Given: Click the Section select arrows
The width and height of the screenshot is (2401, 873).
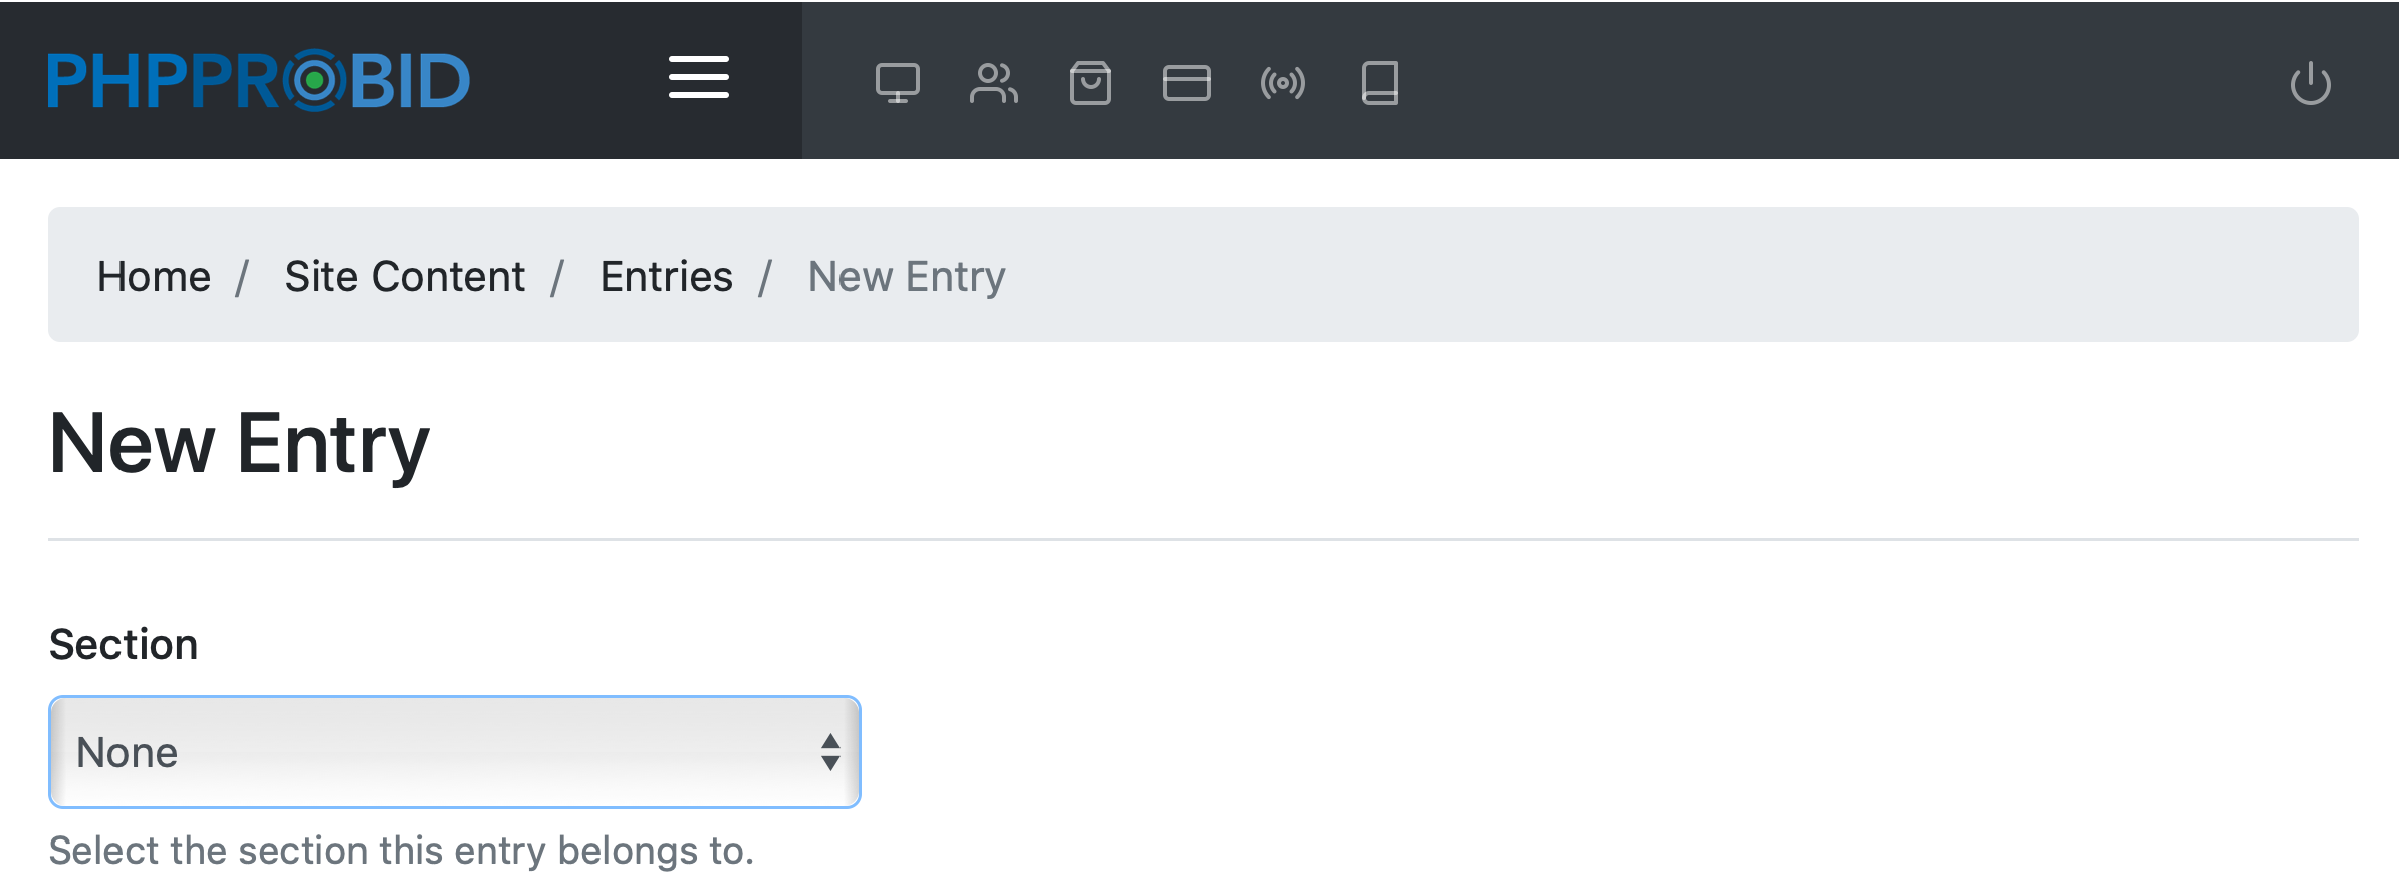Looking at the screenshot, I should pyautogui.click(x=830, y=752).
